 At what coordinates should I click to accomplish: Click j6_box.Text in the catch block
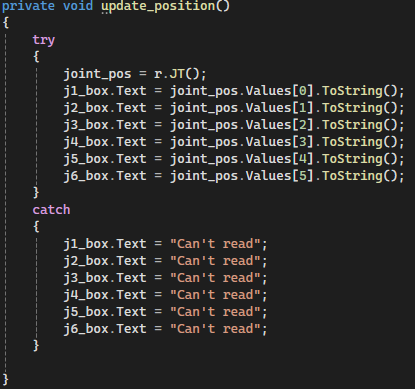pyautogui.click(x=105, y=329)
